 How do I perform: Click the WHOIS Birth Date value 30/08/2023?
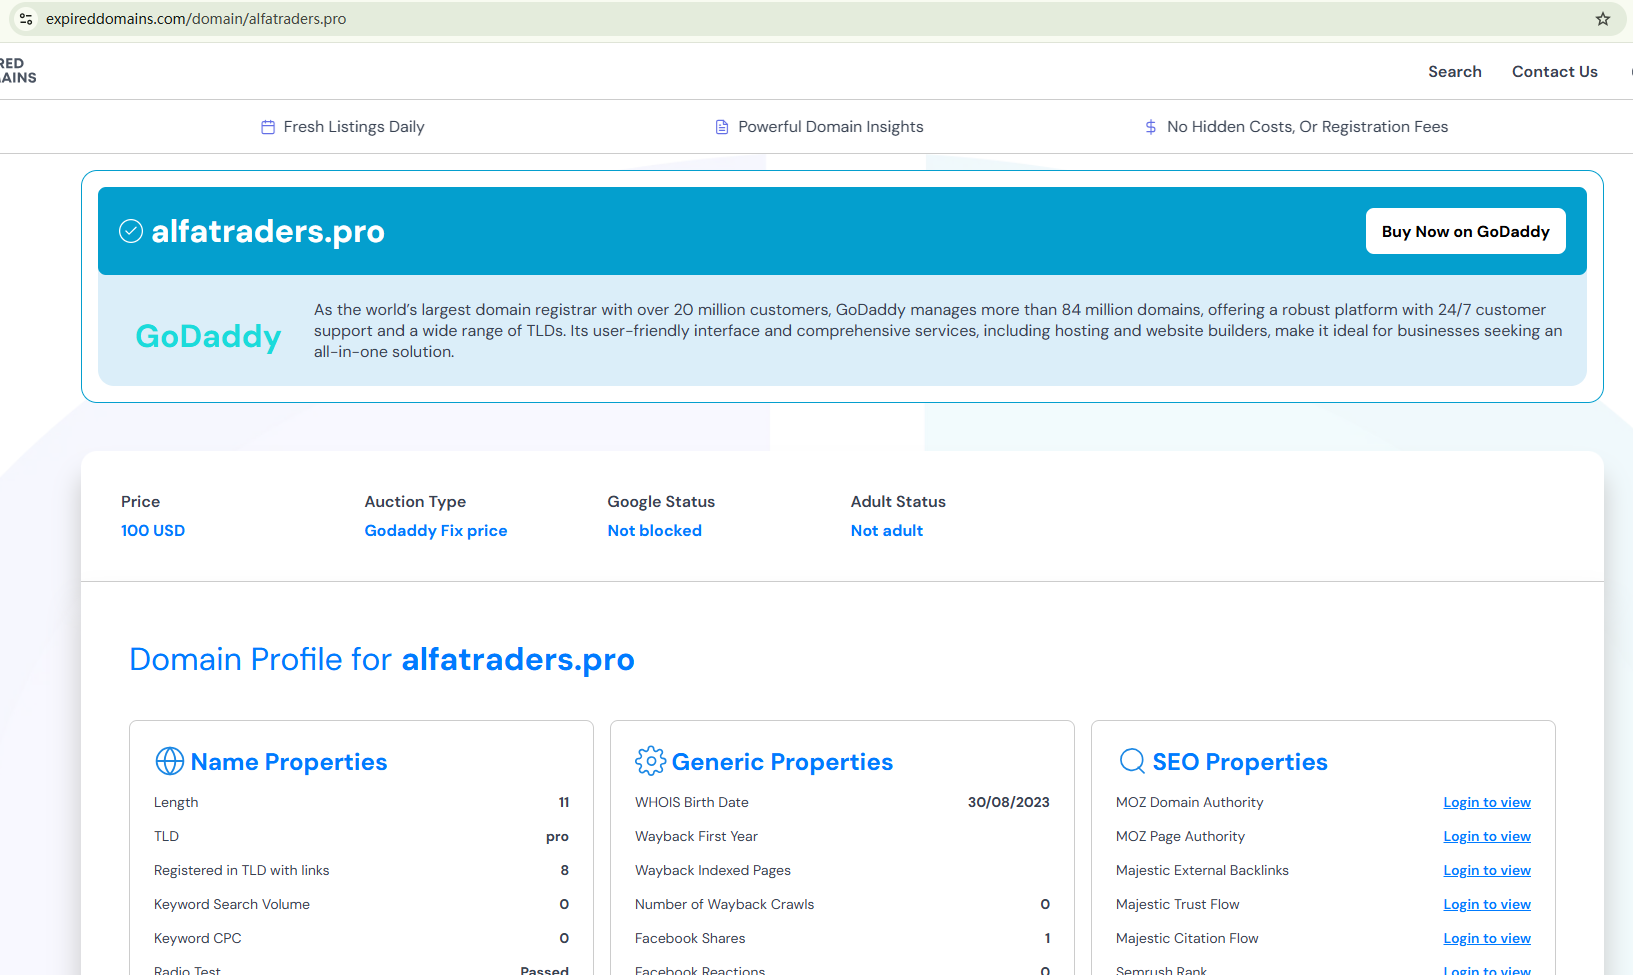(x=1009, y=803)
